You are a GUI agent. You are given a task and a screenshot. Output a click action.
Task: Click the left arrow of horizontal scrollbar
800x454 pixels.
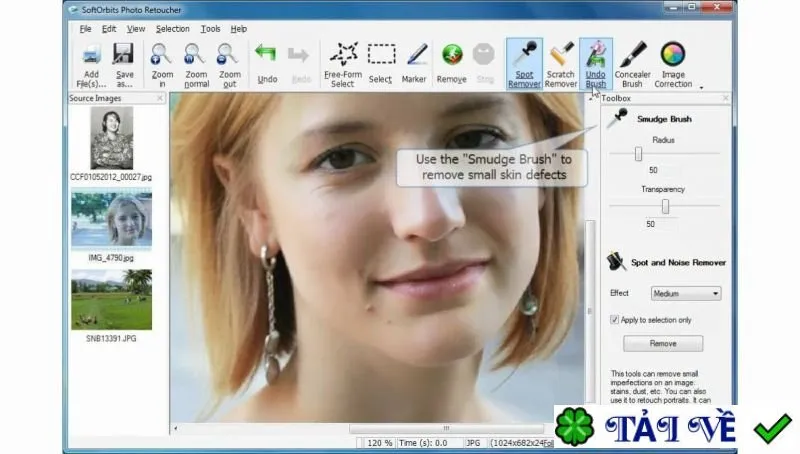(176, 428)
